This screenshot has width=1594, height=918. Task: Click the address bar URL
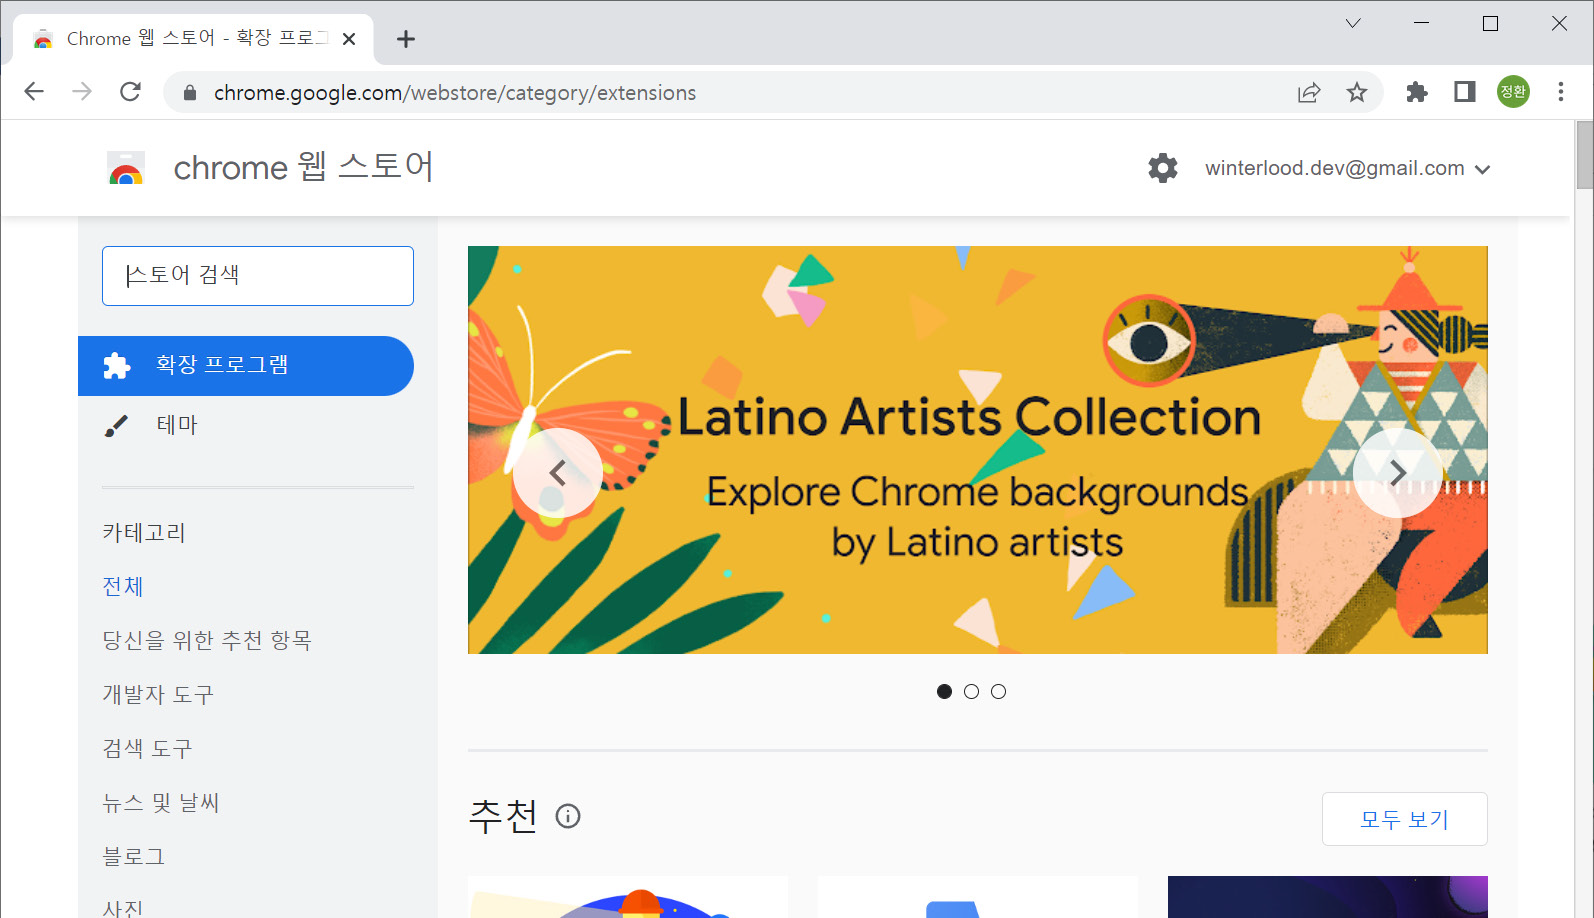point(455,93)
